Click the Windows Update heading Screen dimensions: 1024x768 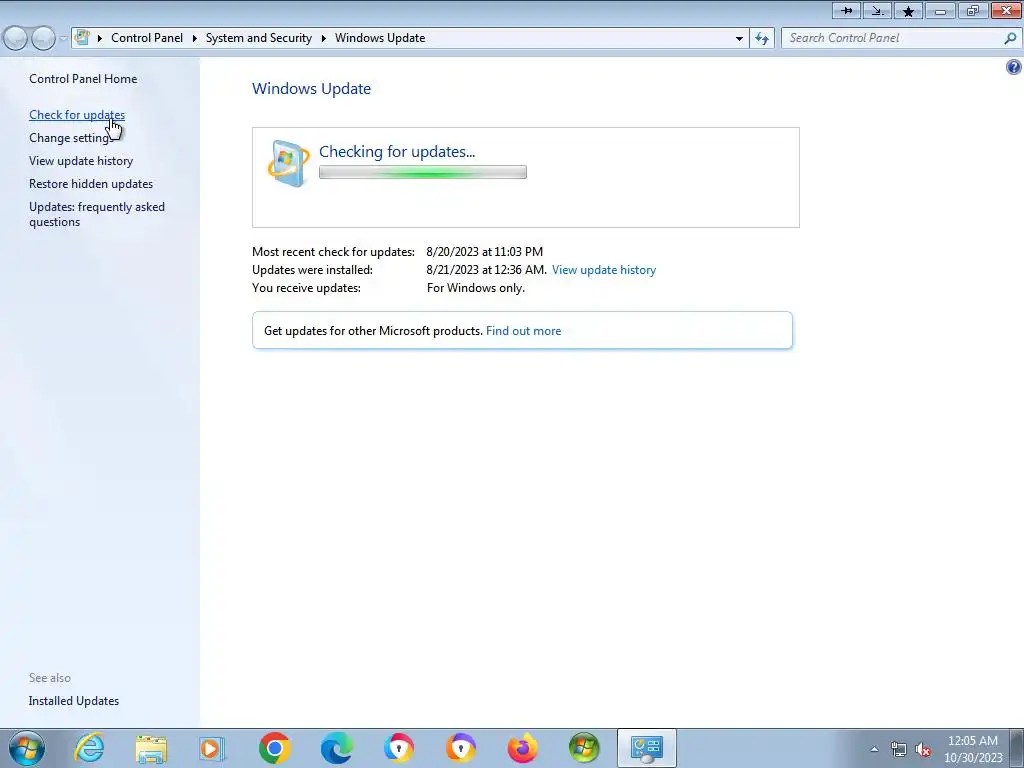(x=312, y=89)
